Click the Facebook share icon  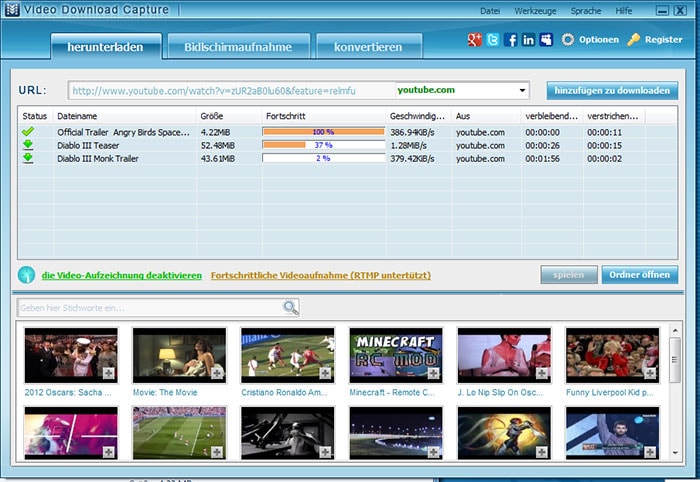click(510, 40)
